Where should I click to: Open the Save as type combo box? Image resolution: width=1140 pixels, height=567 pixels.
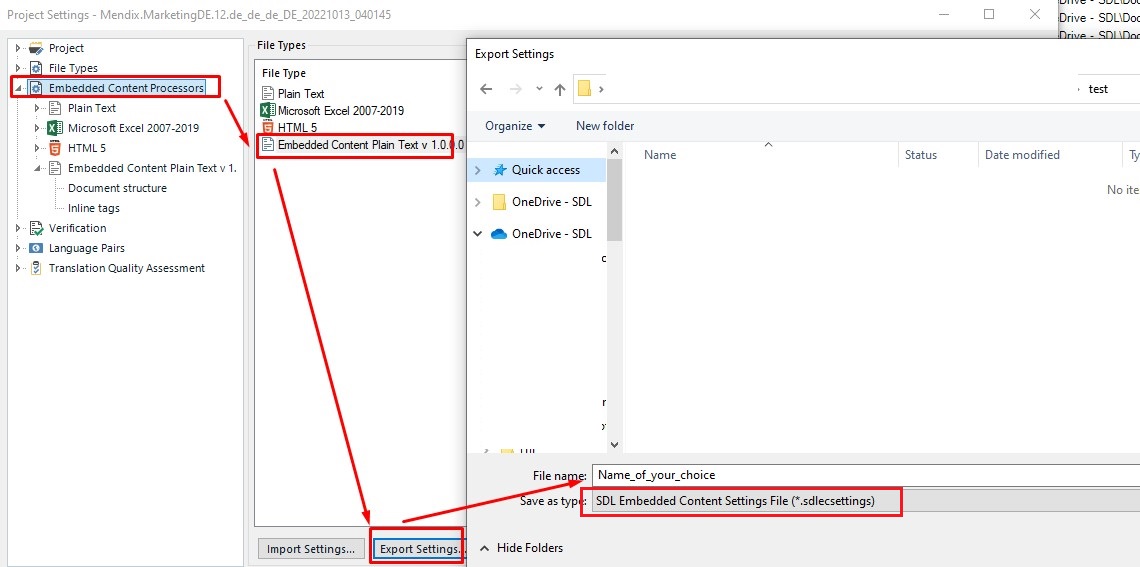tap(745, 501)
